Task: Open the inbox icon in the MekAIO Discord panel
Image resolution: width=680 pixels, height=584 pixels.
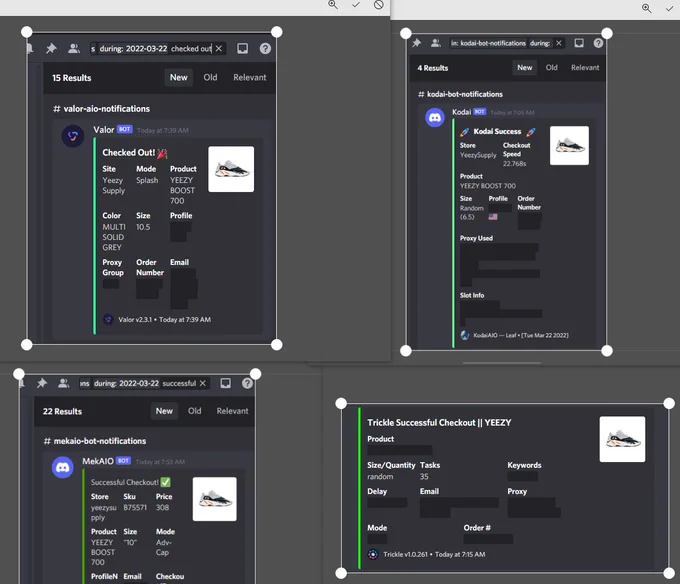Action: tap(226, 383)
